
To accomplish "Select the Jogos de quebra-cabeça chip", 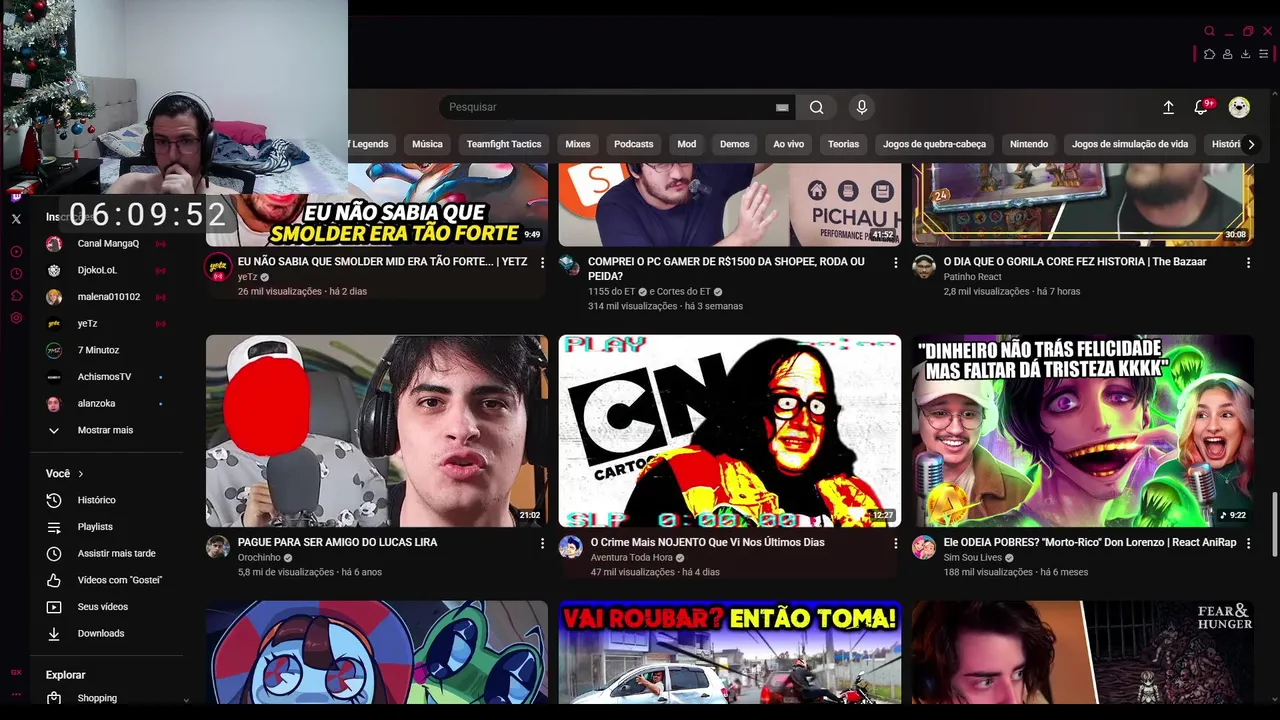I will (x=934, y=144).
